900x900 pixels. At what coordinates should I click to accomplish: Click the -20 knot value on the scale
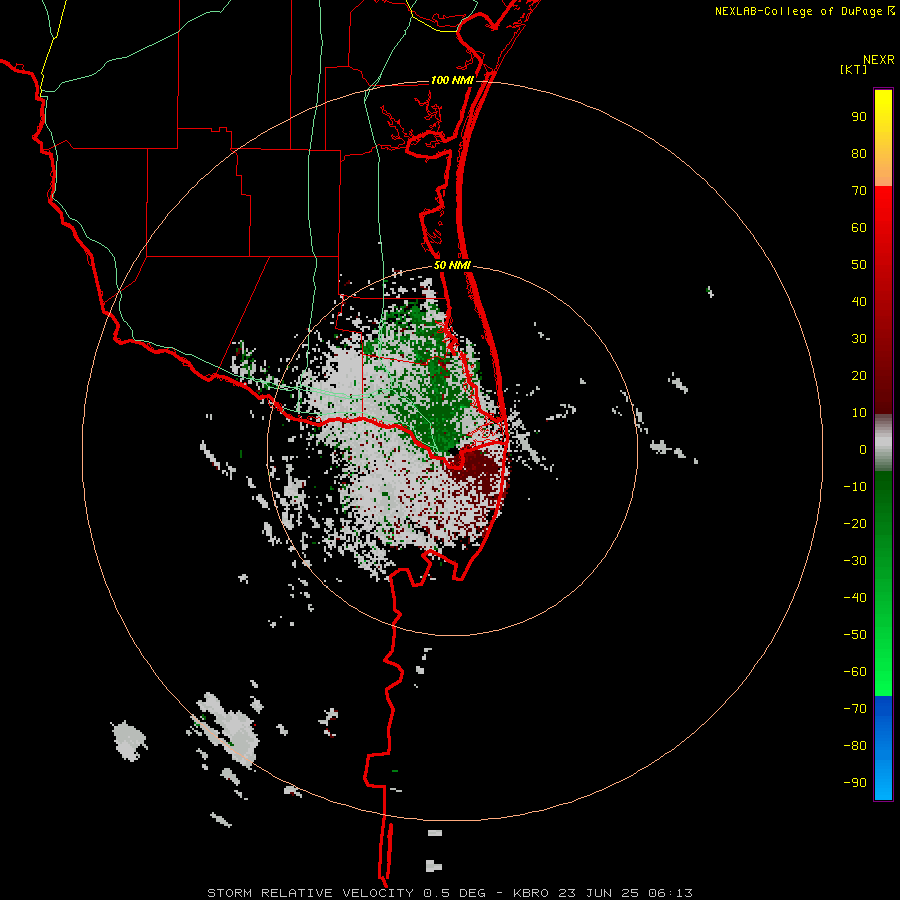click(x=855, y=523)
